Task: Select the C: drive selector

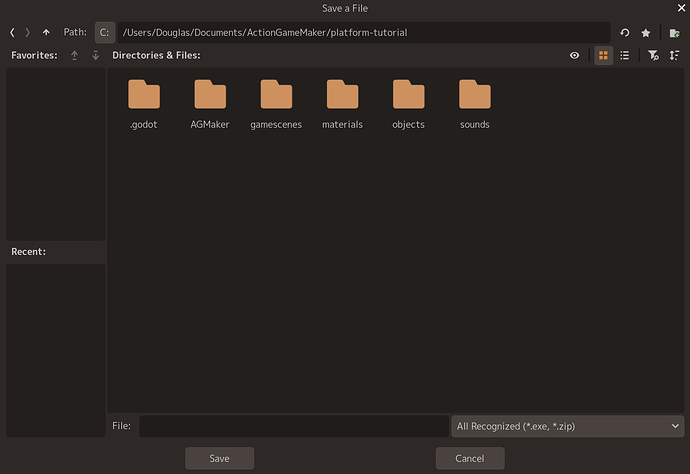Action: click(105, 33)
